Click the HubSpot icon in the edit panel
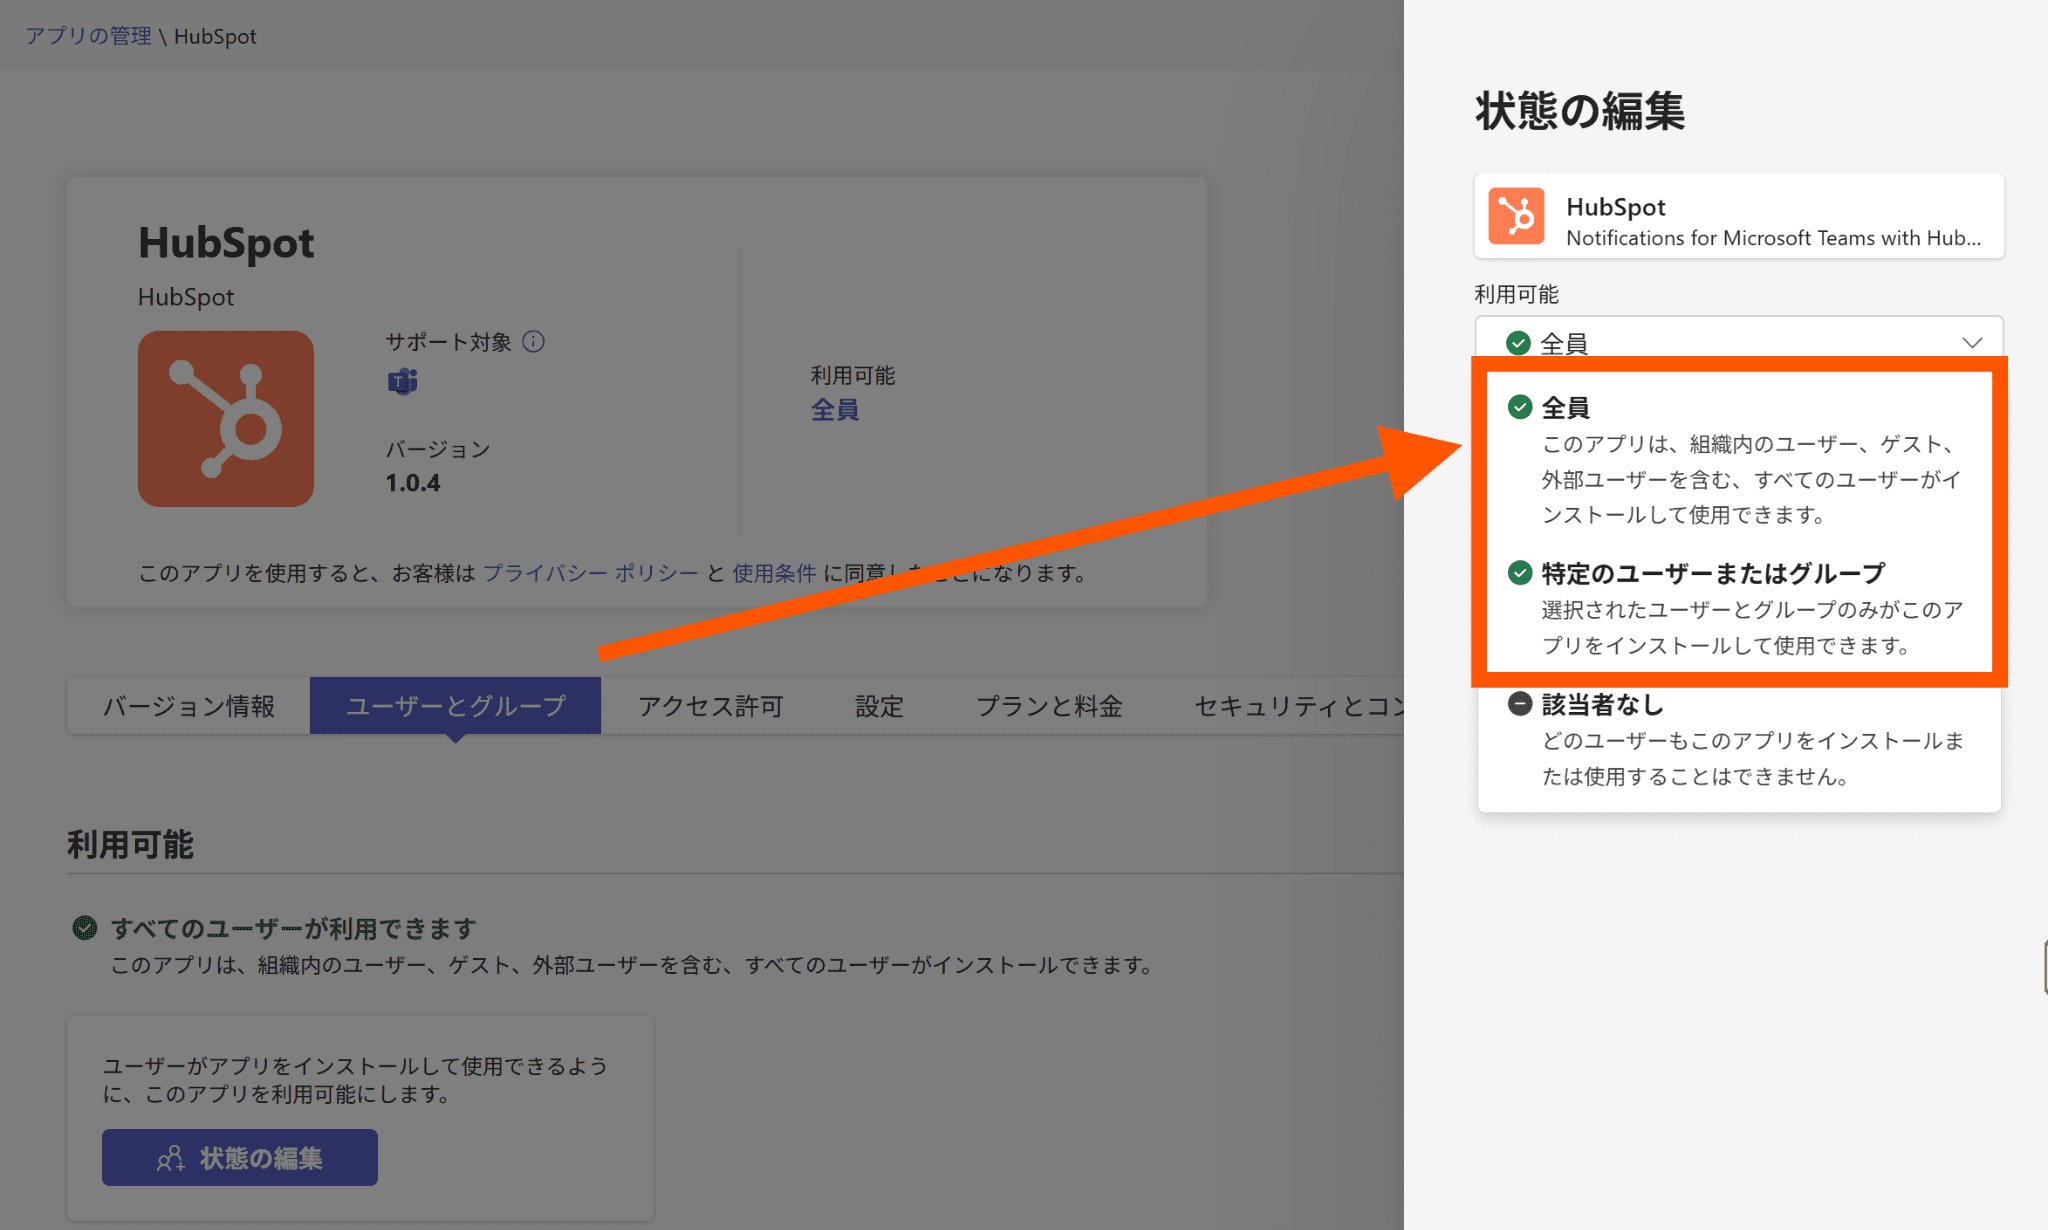Image resolution: width=2048 pixels, height=1230 pixels. 1516,217
